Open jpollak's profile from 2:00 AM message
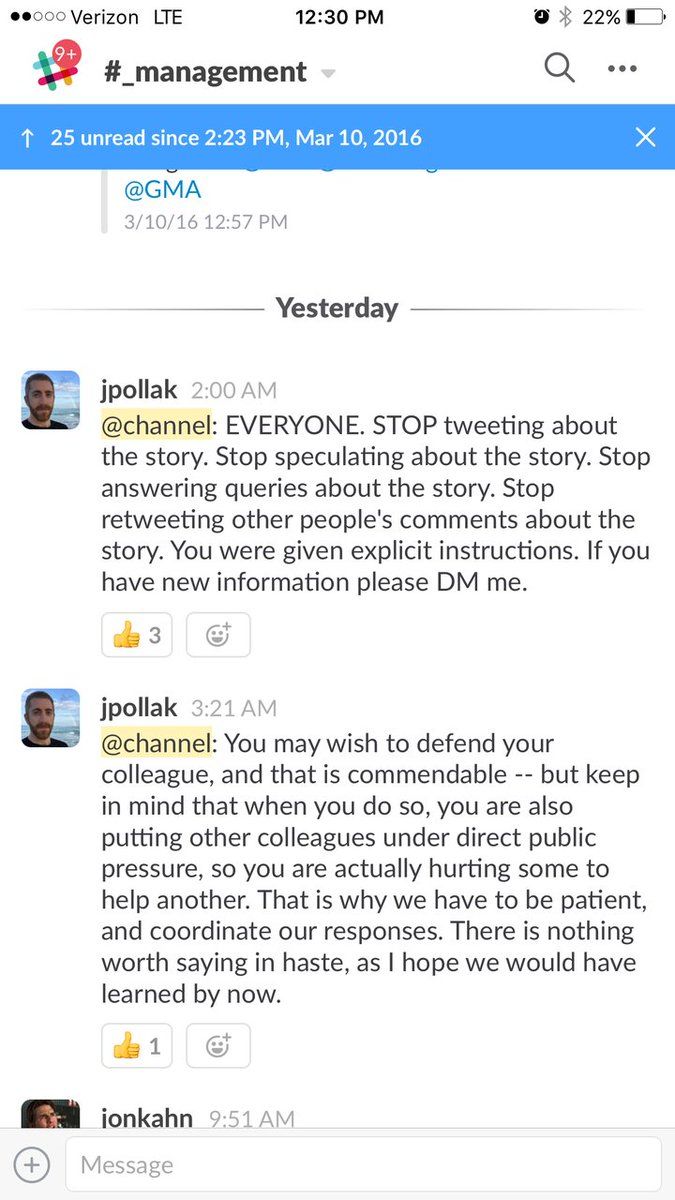 pyautogui.click(x=138, y=390)
